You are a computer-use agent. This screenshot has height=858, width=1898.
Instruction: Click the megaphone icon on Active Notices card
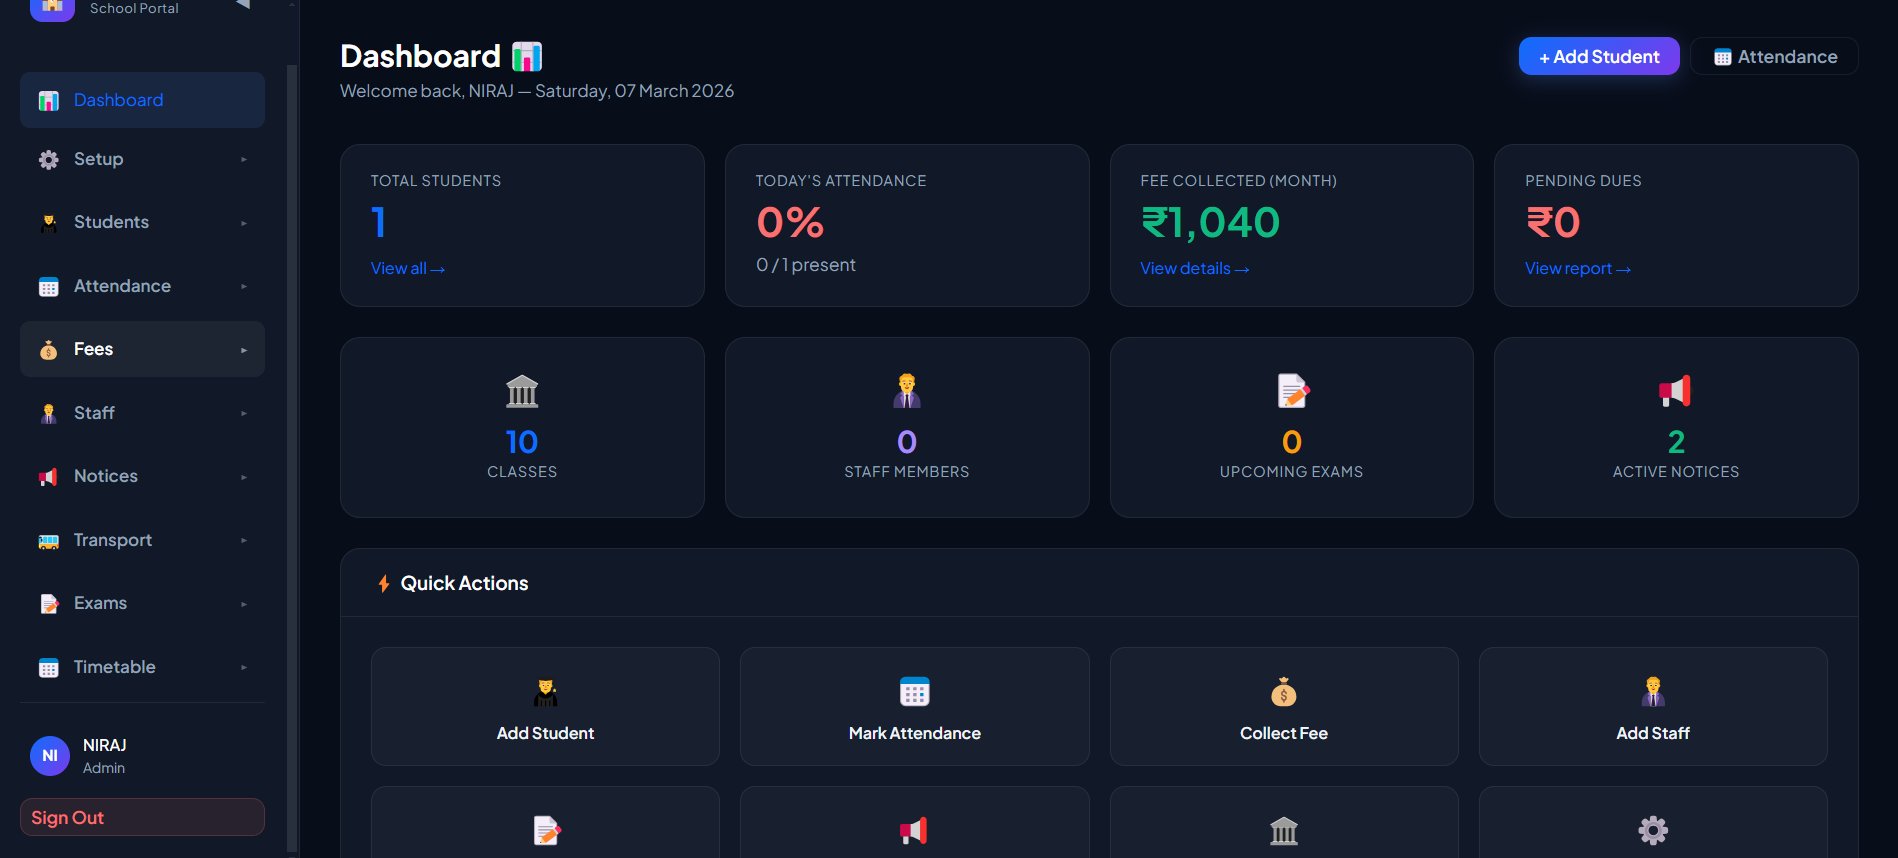[1676, 391]
